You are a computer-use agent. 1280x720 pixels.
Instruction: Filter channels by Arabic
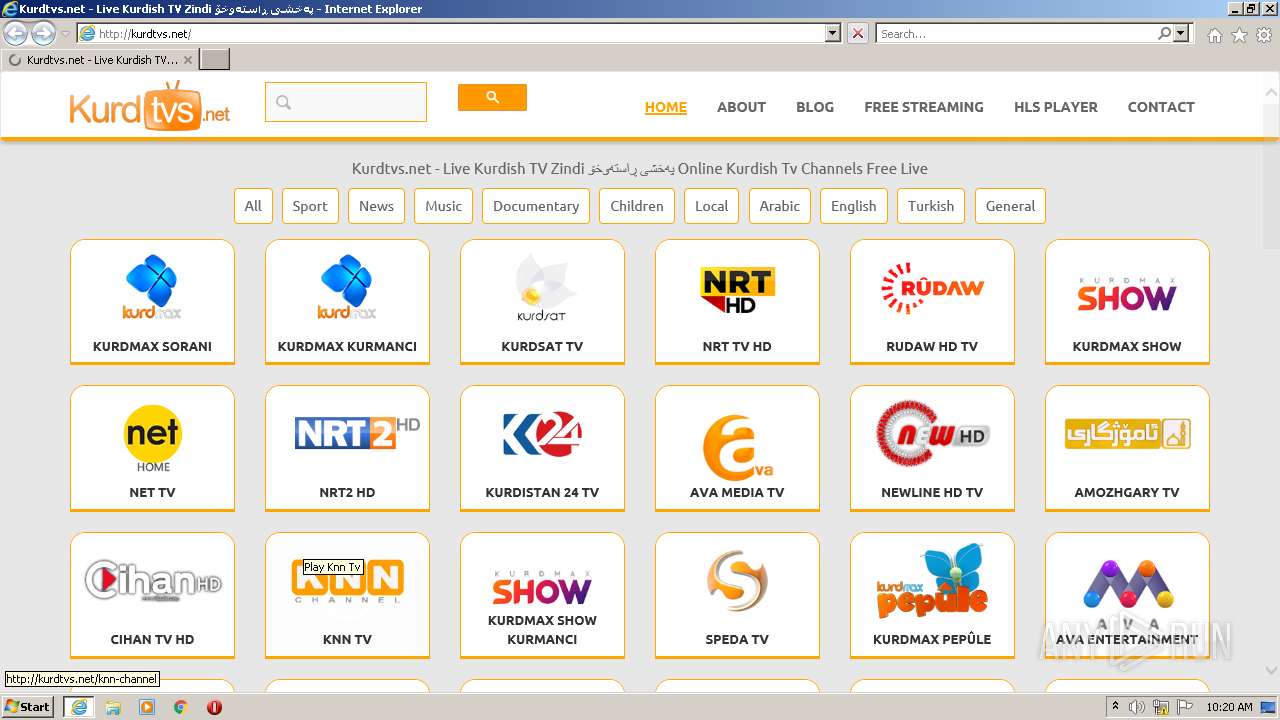pyautogui.click(x=780, y=206)
